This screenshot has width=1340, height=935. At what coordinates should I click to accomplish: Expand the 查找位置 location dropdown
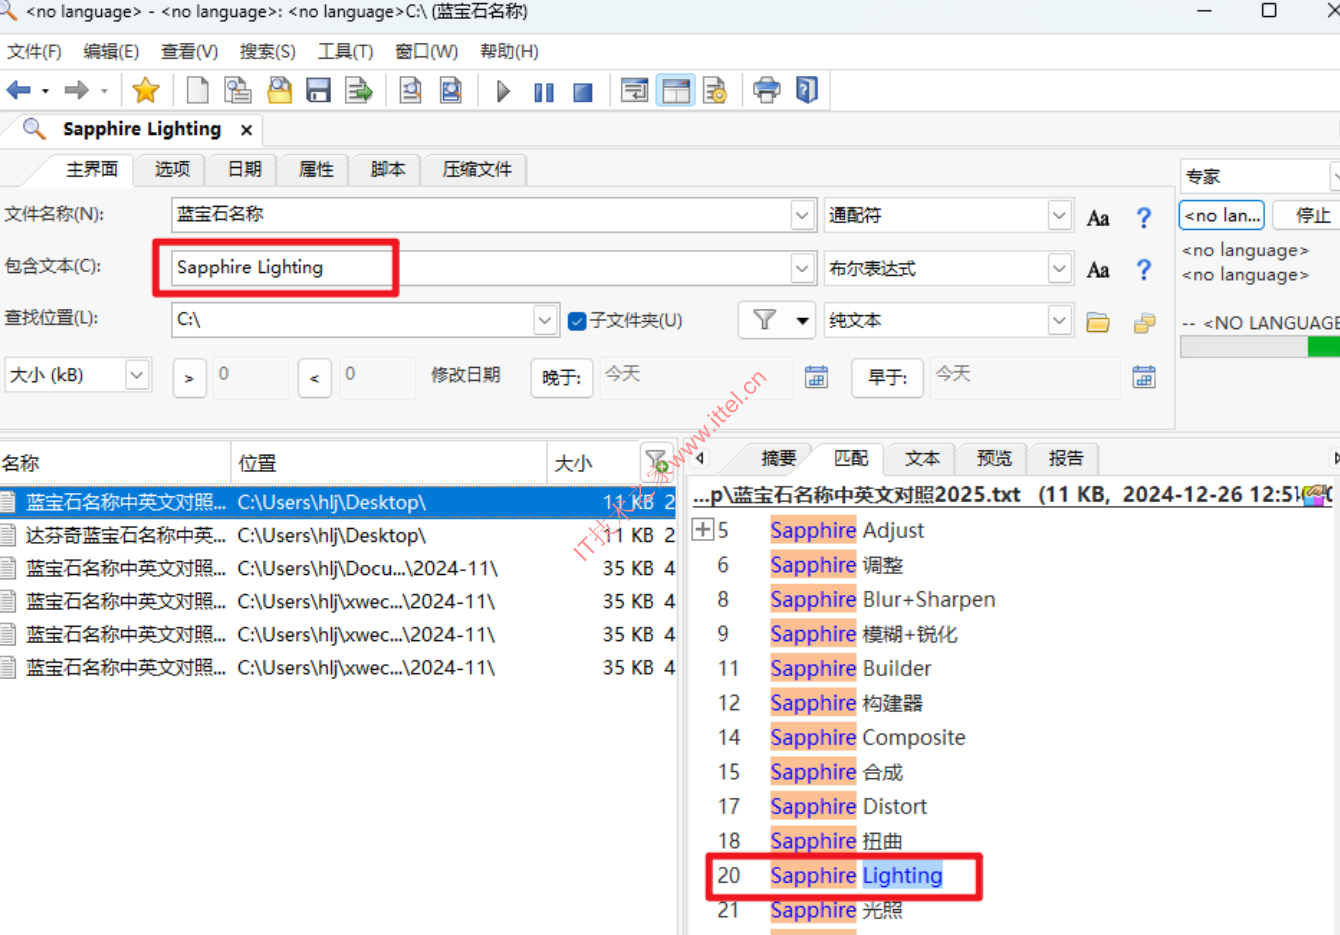click(544, 321)
